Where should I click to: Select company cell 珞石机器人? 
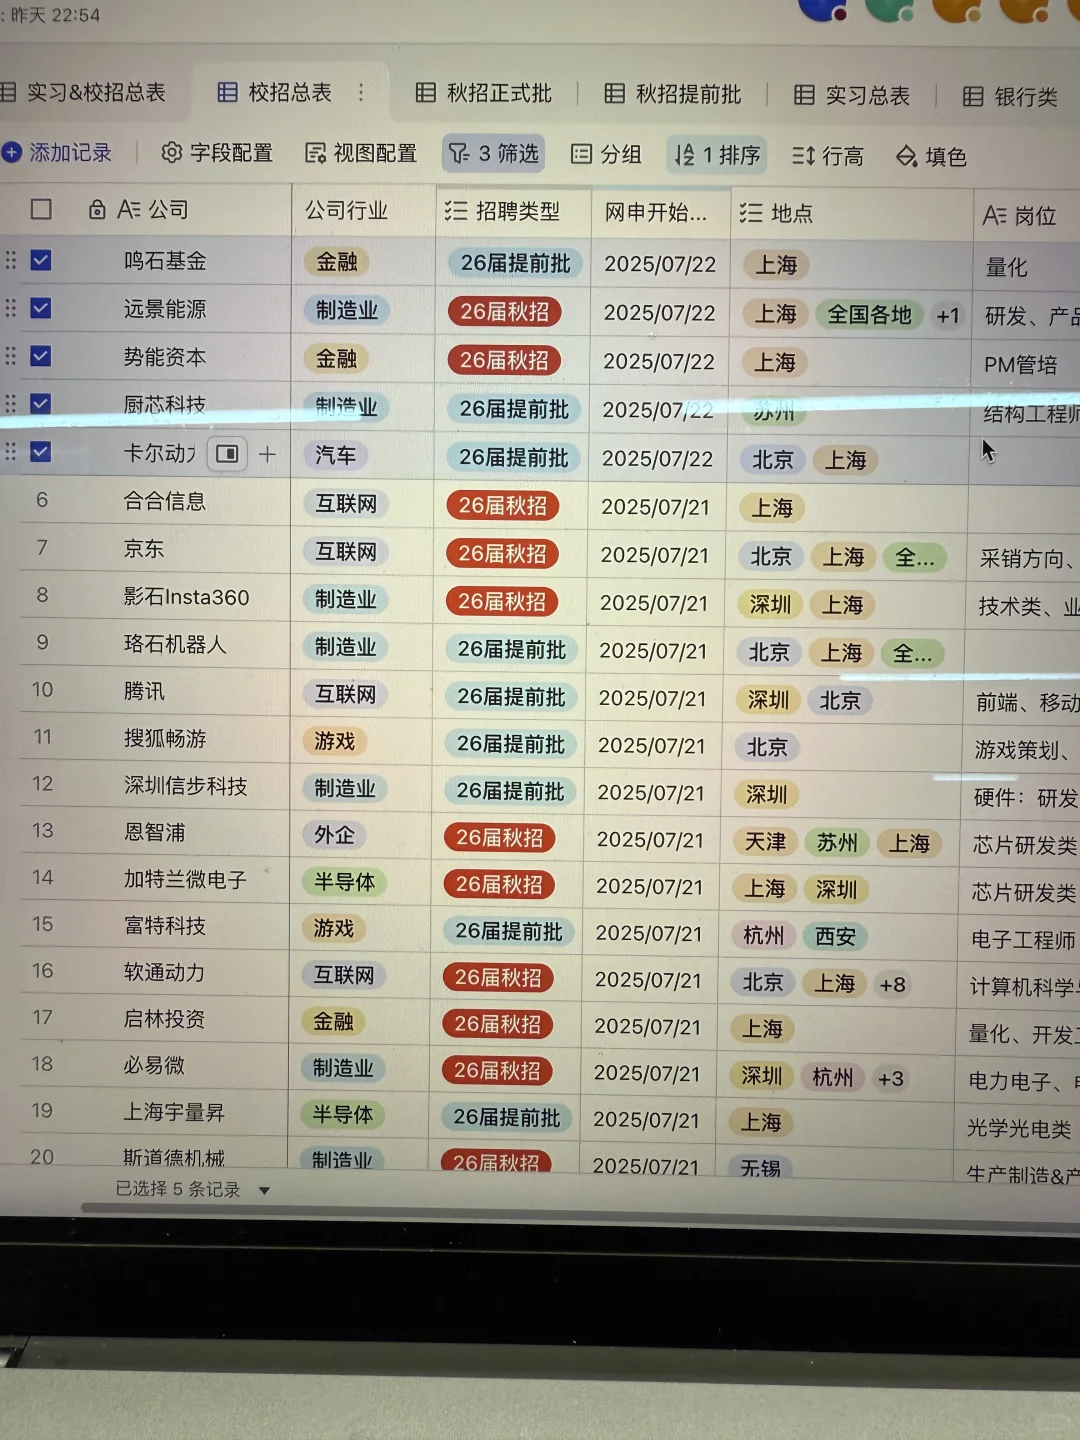[176, 644]
